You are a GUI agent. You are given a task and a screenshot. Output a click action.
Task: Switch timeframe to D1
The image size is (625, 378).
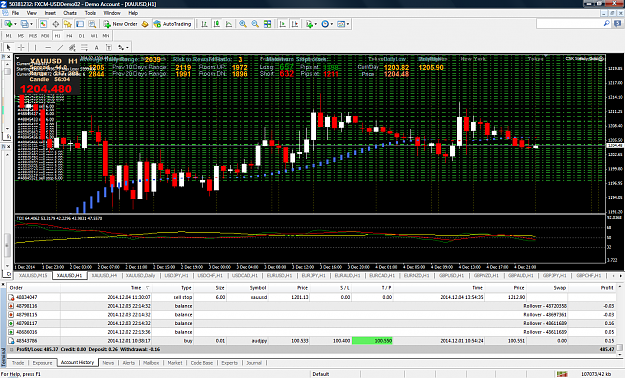[82, 36]
